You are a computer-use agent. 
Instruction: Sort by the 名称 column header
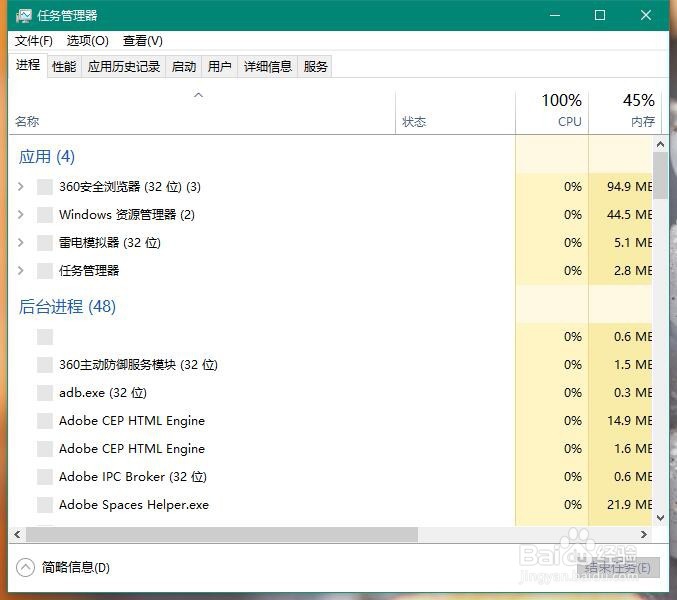coord(202,112)
